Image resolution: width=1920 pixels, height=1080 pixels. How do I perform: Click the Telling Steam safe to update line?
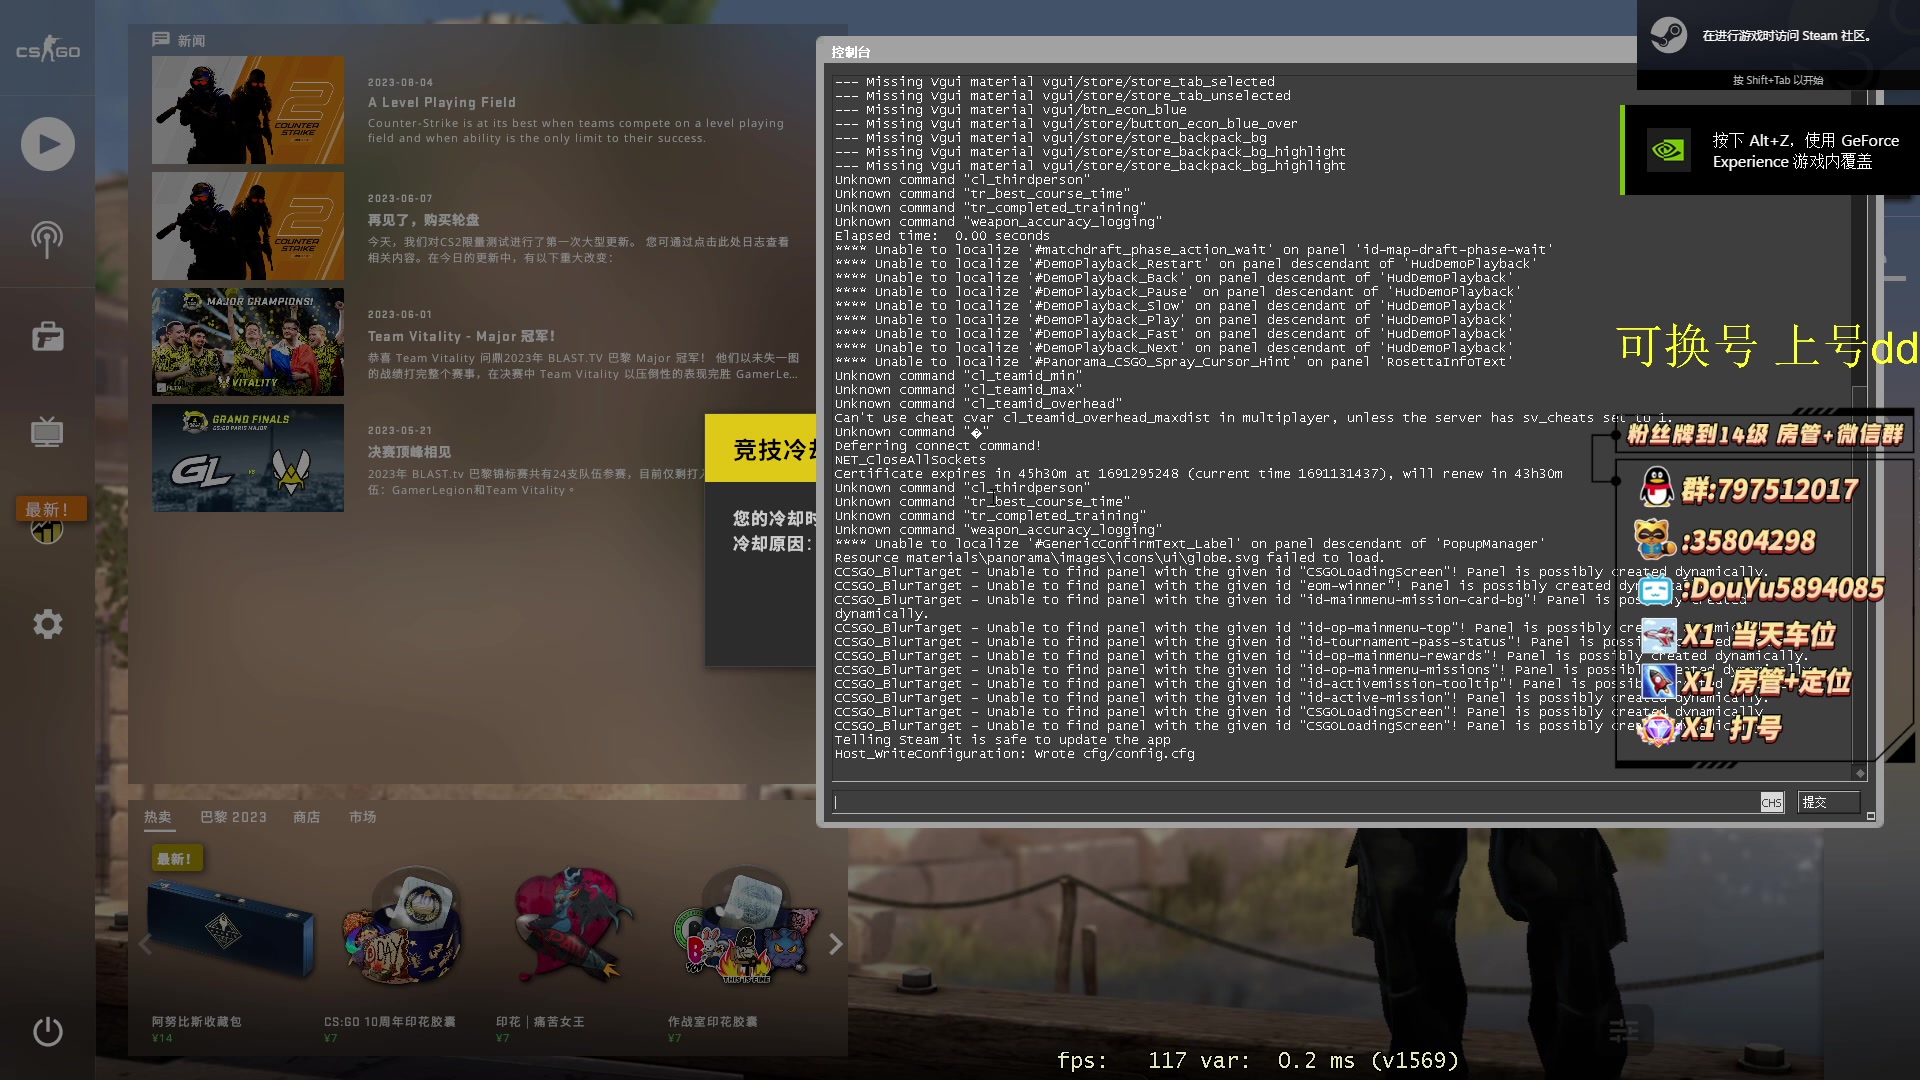[1003, 740]
